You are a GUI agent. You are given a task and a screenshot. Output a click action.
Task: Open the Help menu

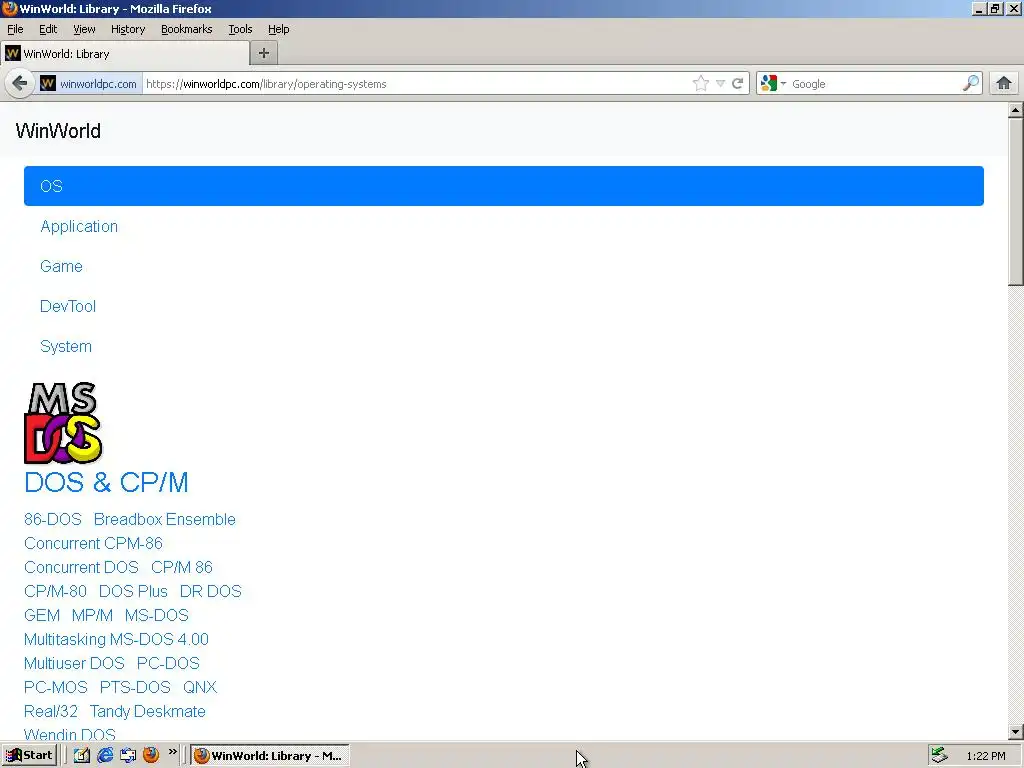click(278, 29)
